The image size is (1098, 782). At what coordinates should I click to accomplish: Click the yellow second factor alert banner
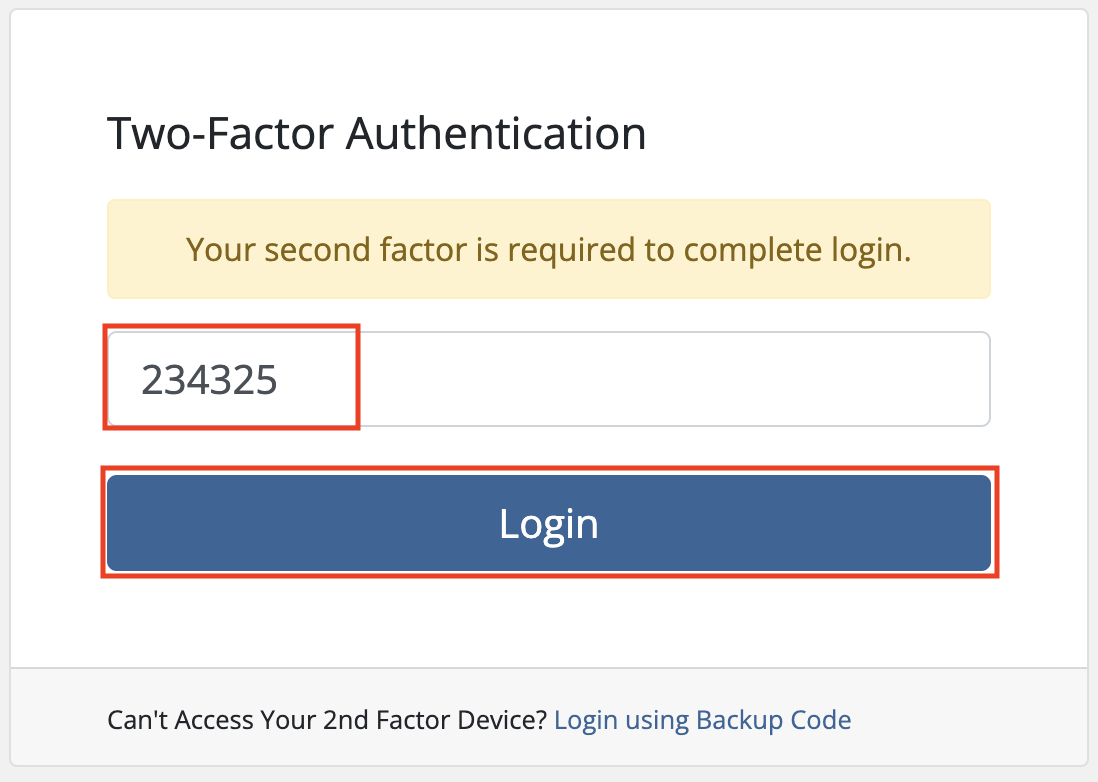point(549,249)
